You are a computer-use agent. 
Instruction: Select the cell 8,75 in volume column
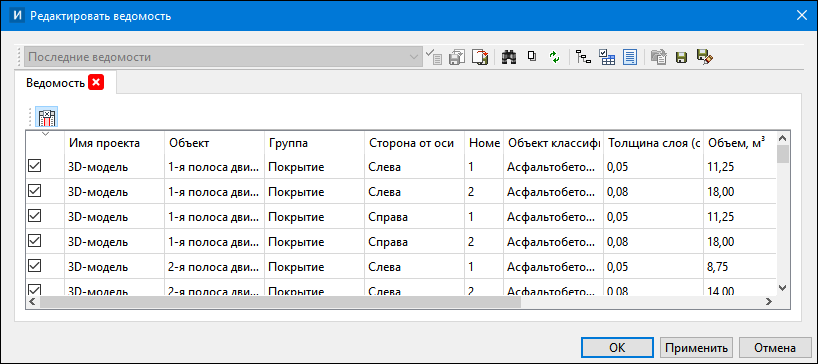coord(739,267)
